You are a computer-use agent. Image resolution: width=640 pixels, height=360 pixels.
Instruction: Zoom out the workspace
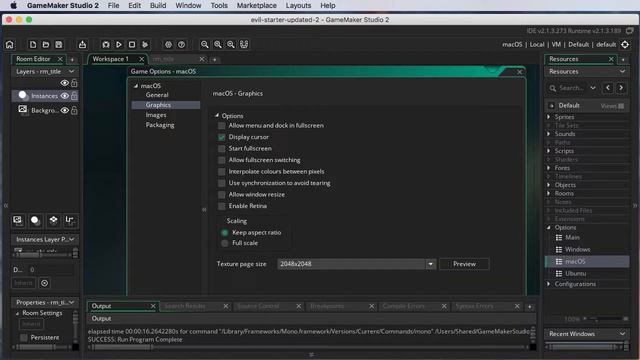pos(205,44)
